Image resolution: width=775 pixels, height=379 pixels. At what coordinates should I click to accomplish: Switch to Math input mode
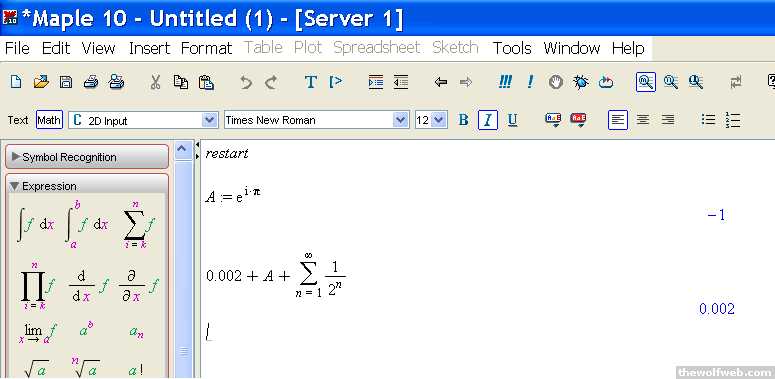pos(49,120)
